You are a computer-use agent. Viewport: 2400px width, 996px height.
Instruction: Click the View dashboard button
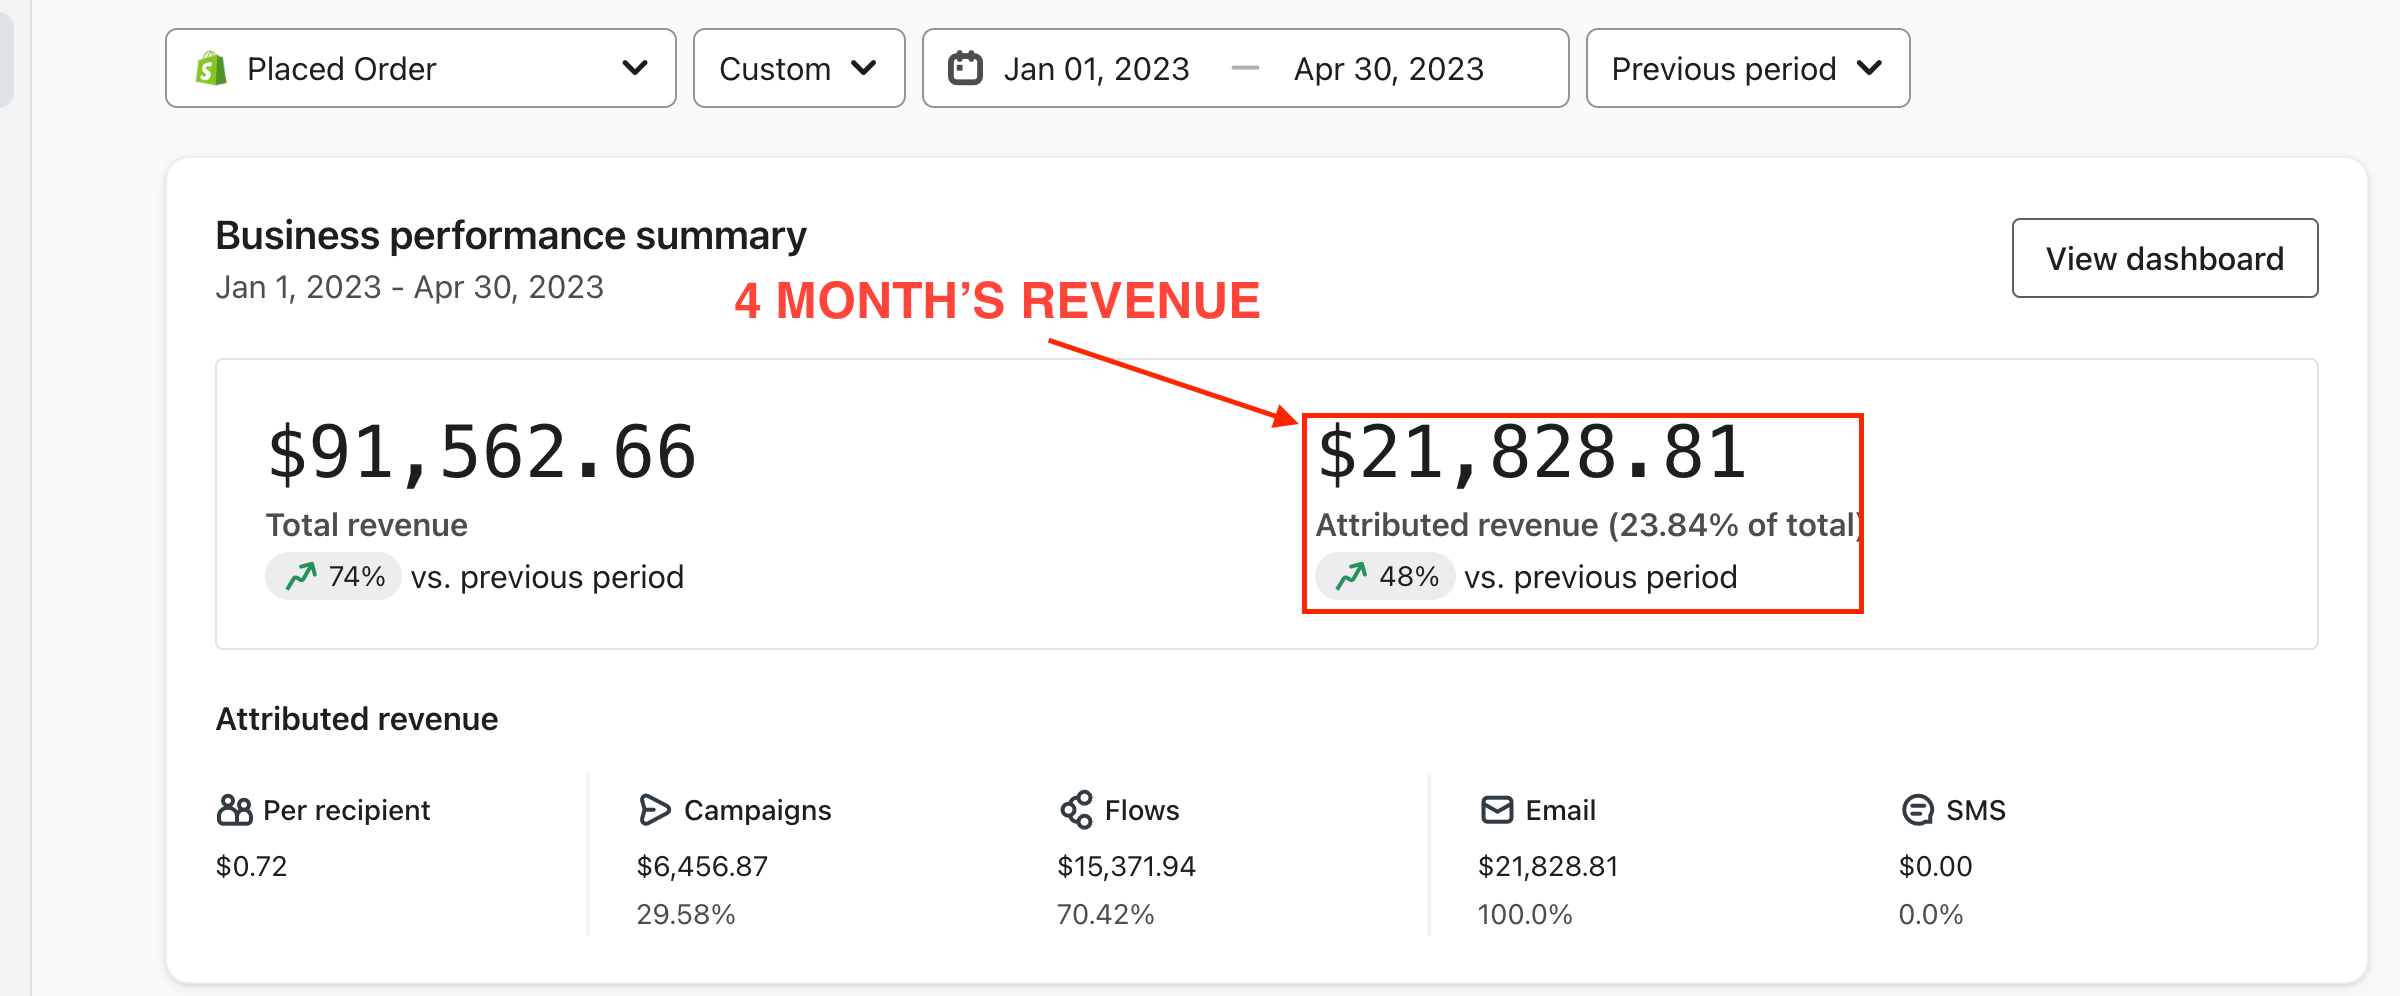pos(2164,258)
